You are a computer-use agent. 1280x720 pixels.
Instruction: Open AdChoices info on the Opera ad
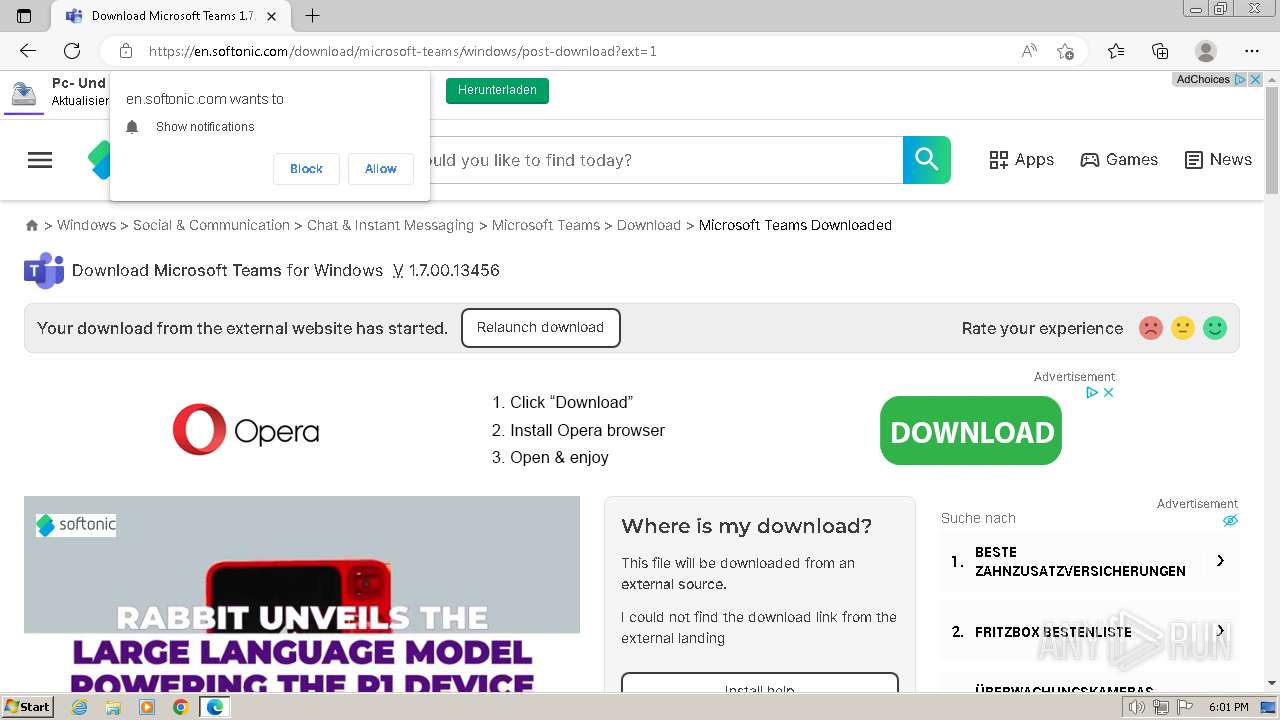[x=1093, y=393]
